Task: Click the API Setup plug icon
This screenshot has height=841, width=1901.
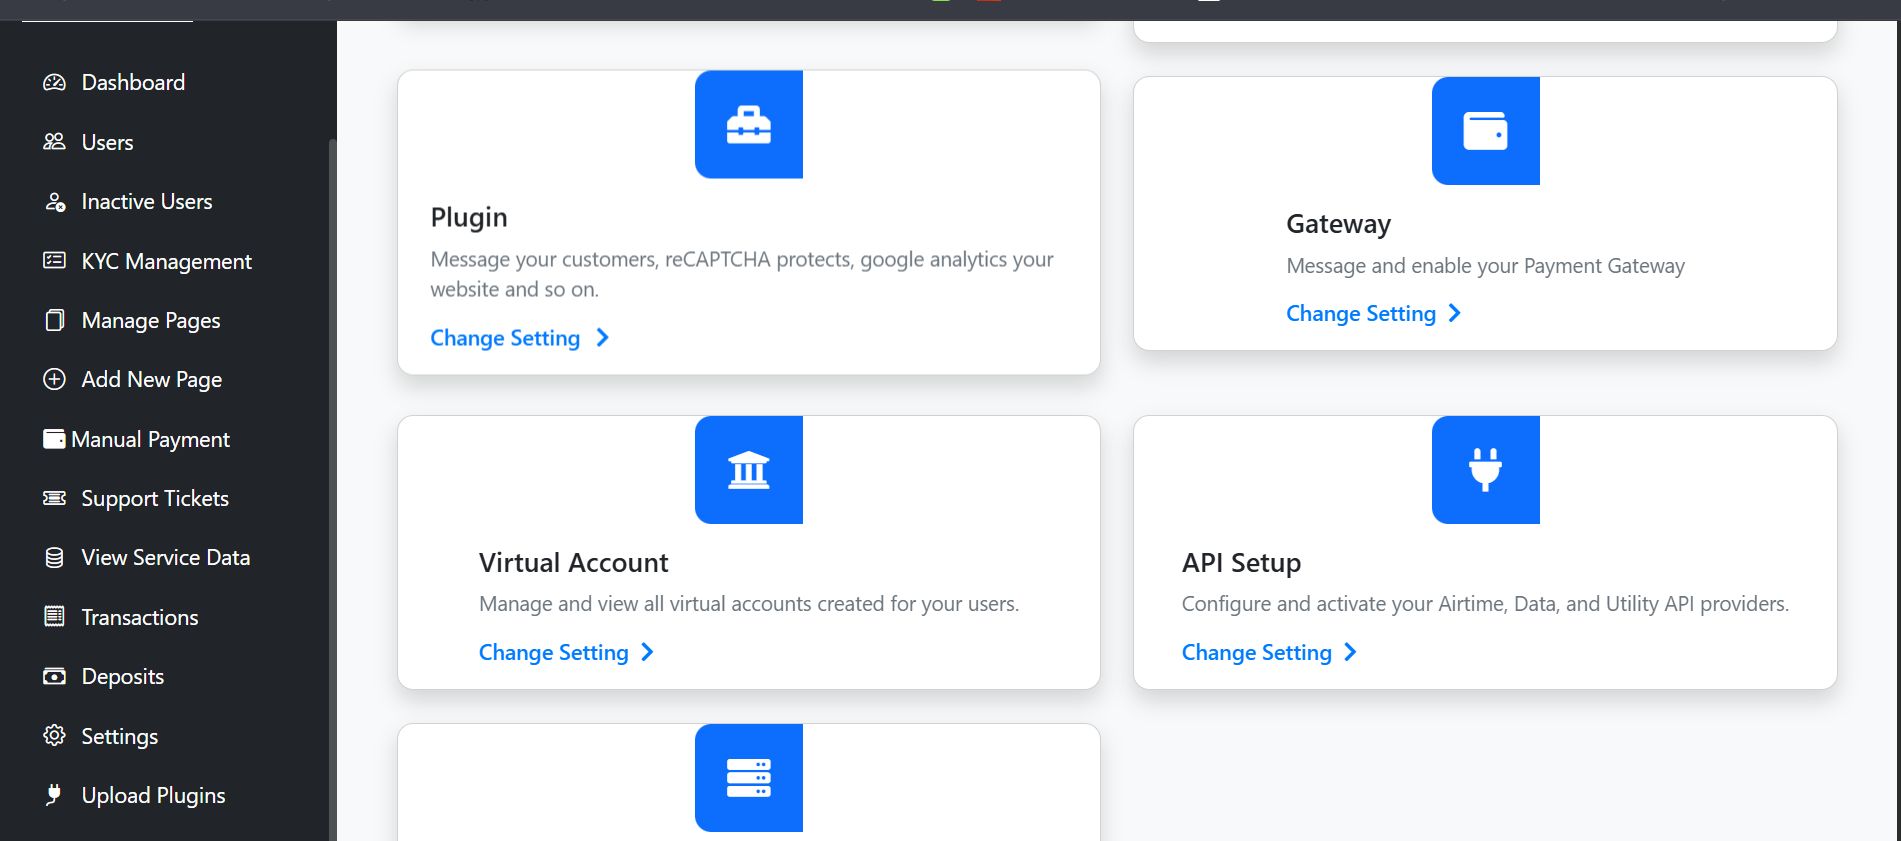Action: (1485, 470)
